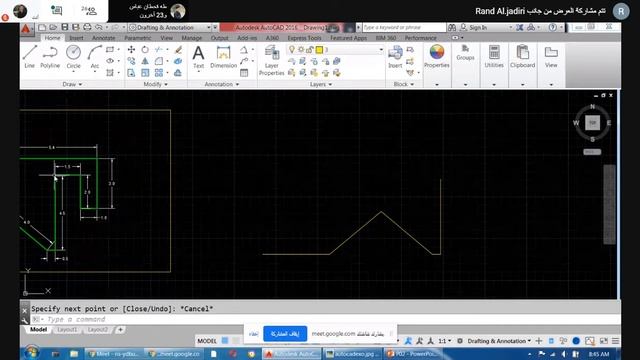Open the annotation scale 1:1 dropdown
Image resolution: width=640 pixels, height=360 pixels.
(x=444, y=341)
